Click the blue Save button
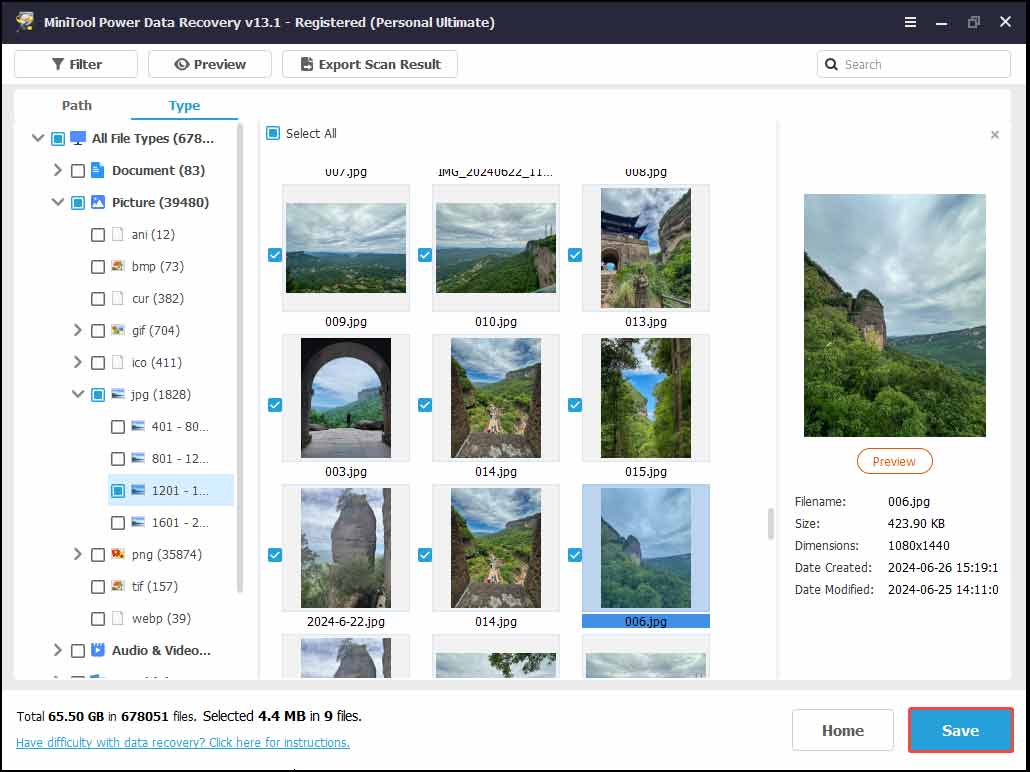The width and height of the screenshot is (1030, 772). (x=960, y=731)
